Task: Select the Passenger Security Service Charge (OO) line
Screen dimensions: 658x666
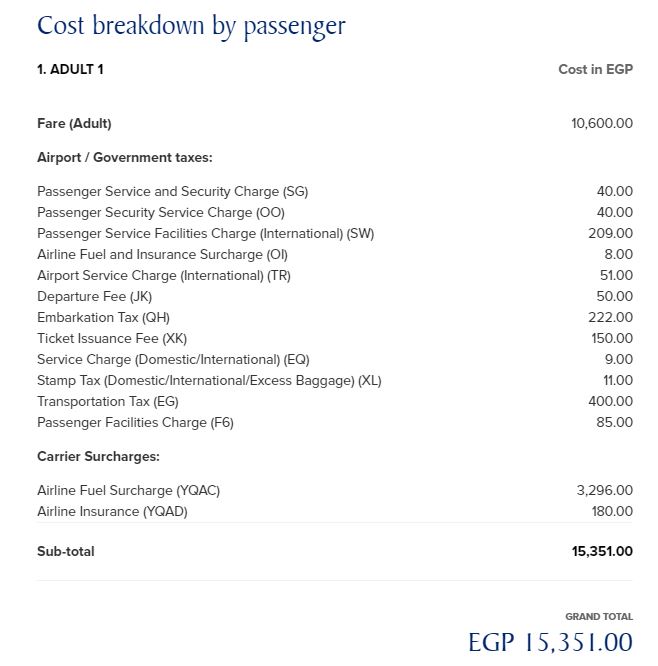Action: 161,212
